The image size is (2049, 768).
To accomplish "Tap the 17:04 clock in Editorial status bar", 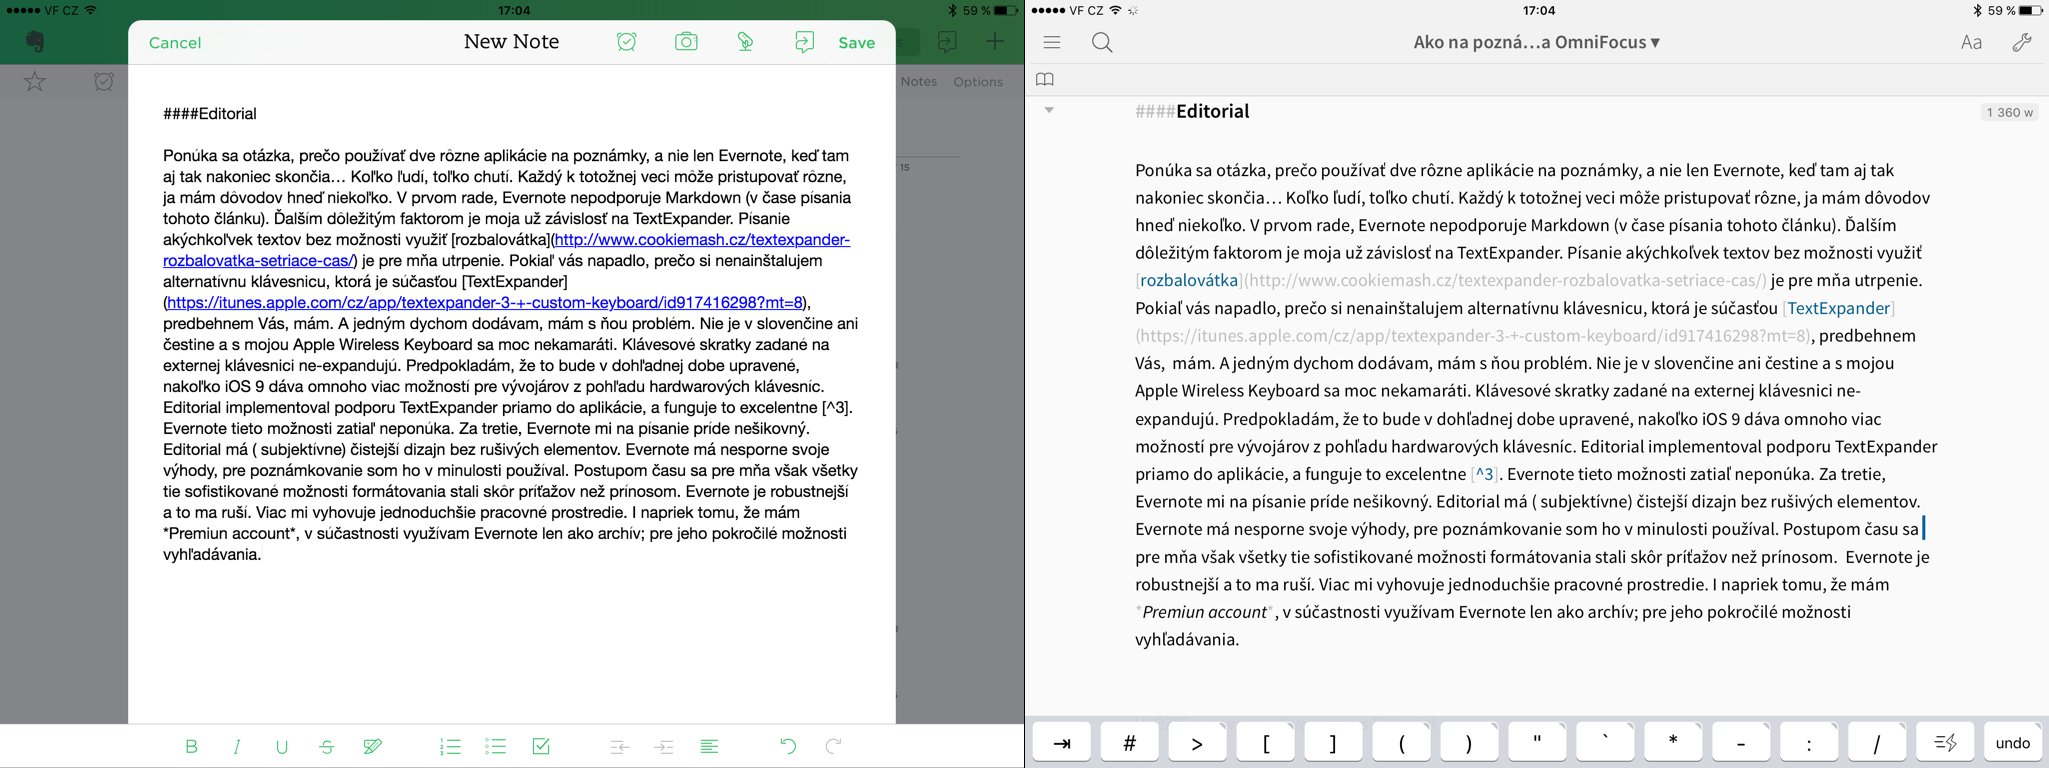I will pos(1538,10).
